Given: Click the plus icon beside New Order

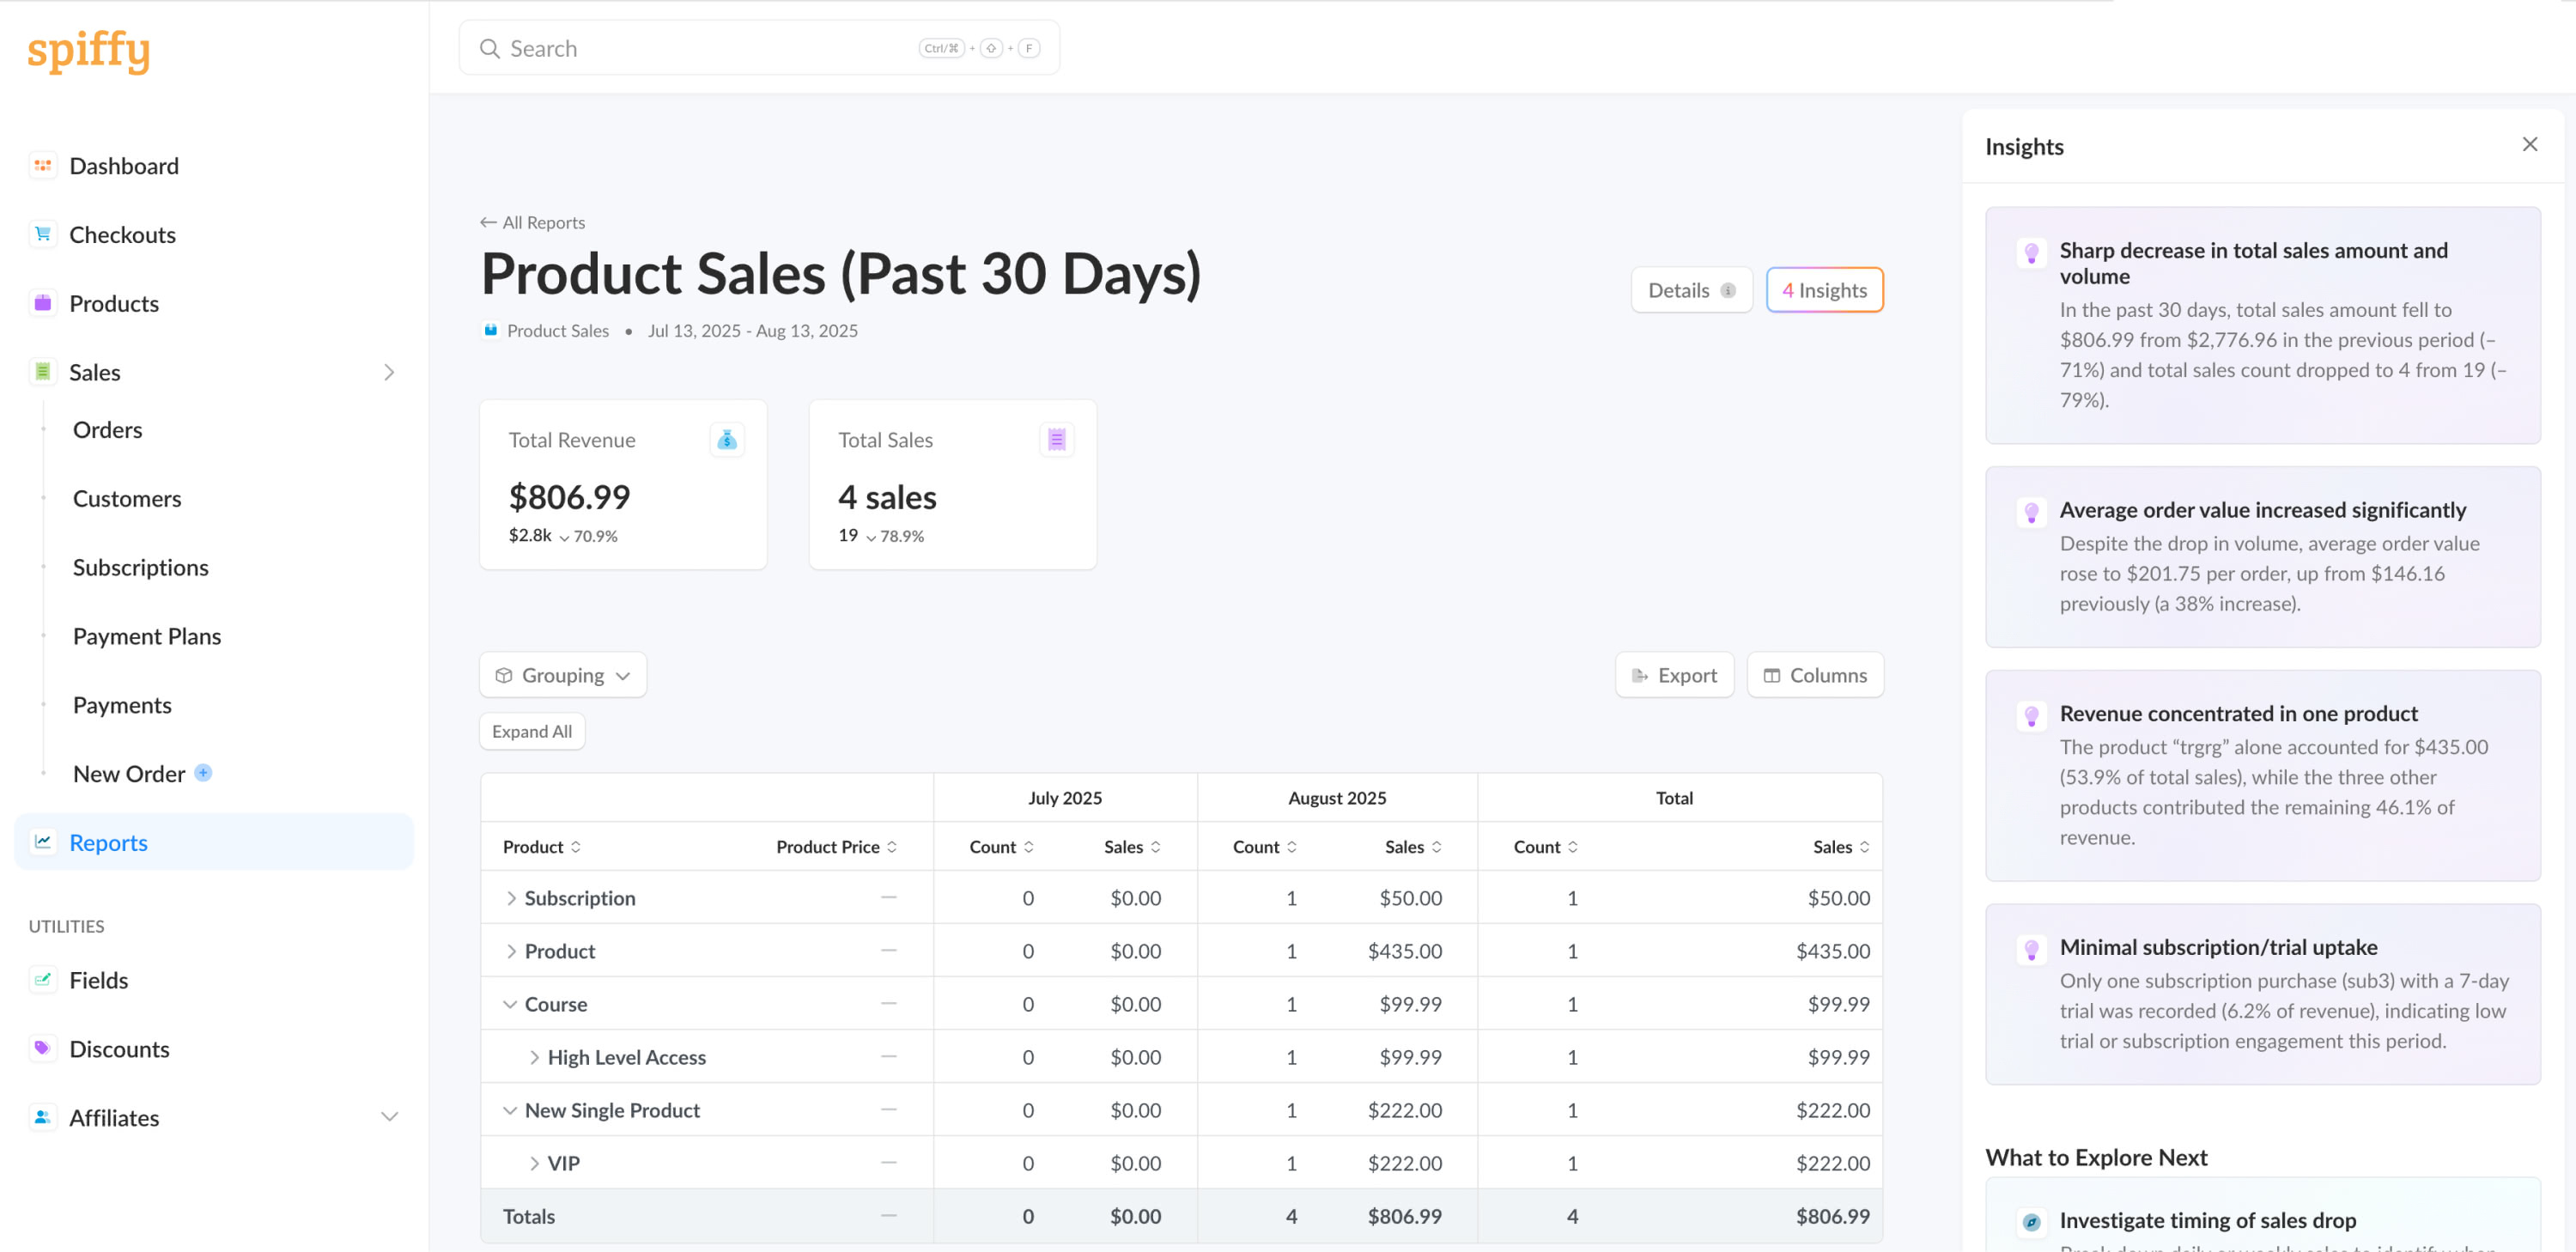Looking at the screenshot, I should 203,772.
